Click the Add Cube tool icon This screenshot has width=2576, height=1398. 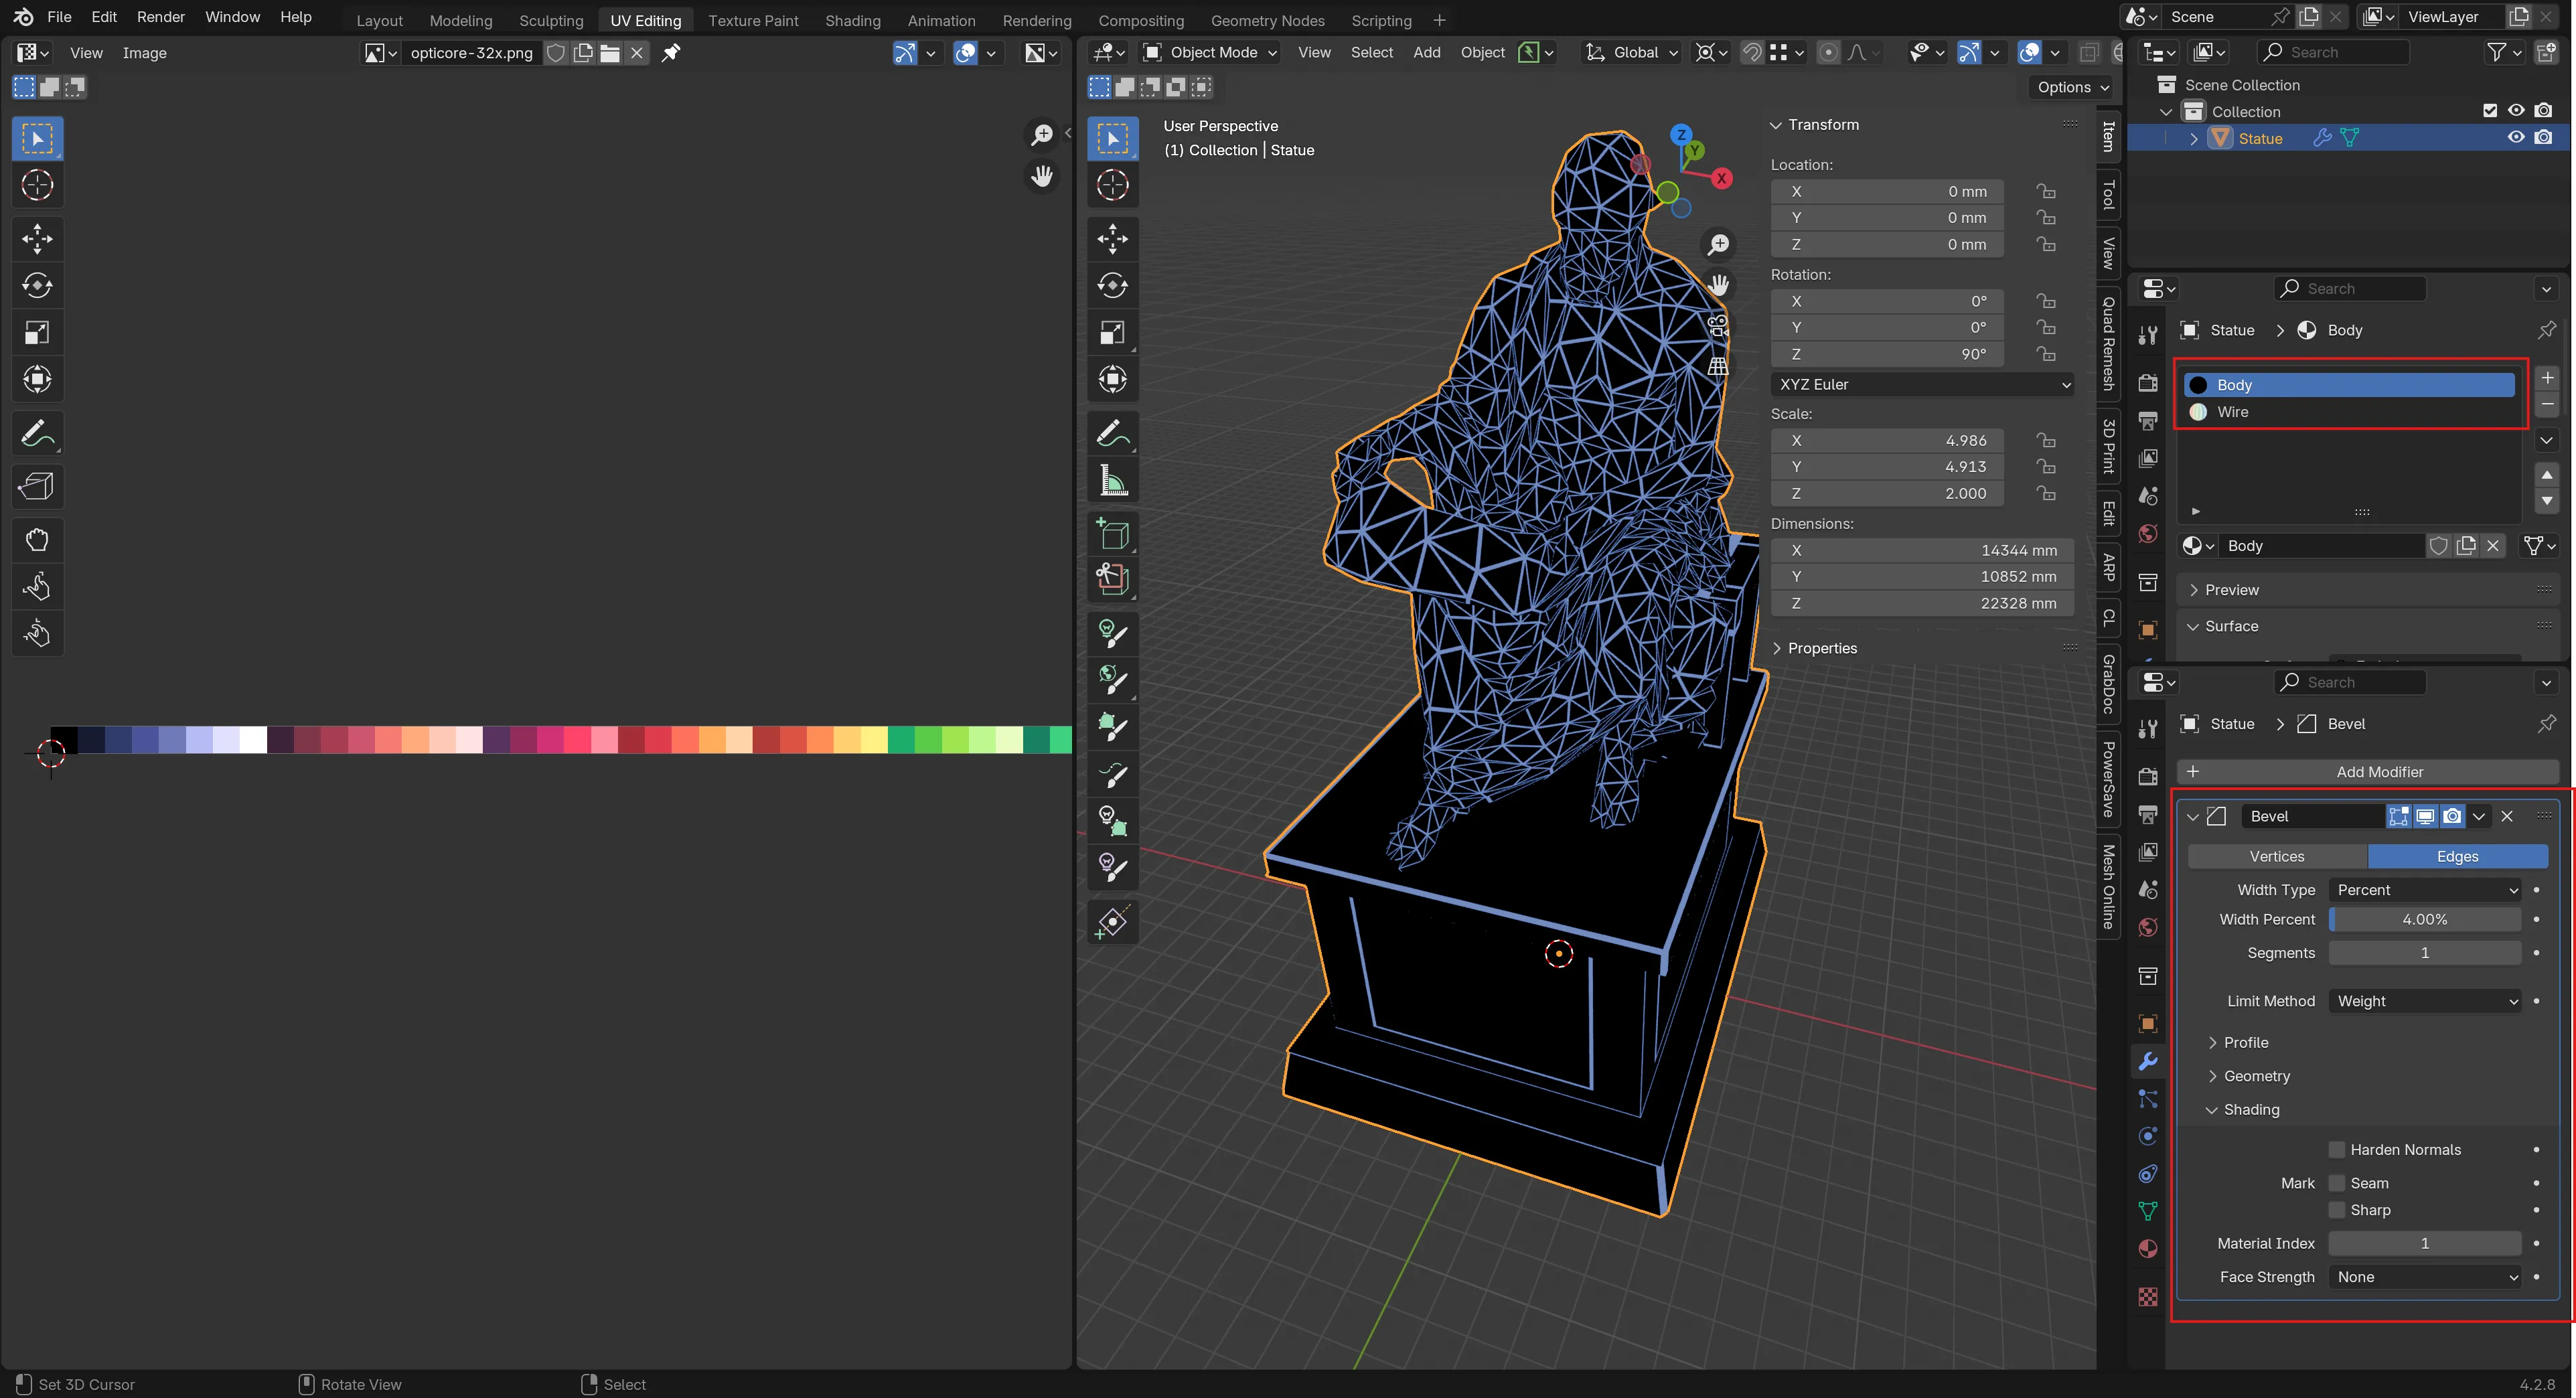click(x=1113, y=534)
